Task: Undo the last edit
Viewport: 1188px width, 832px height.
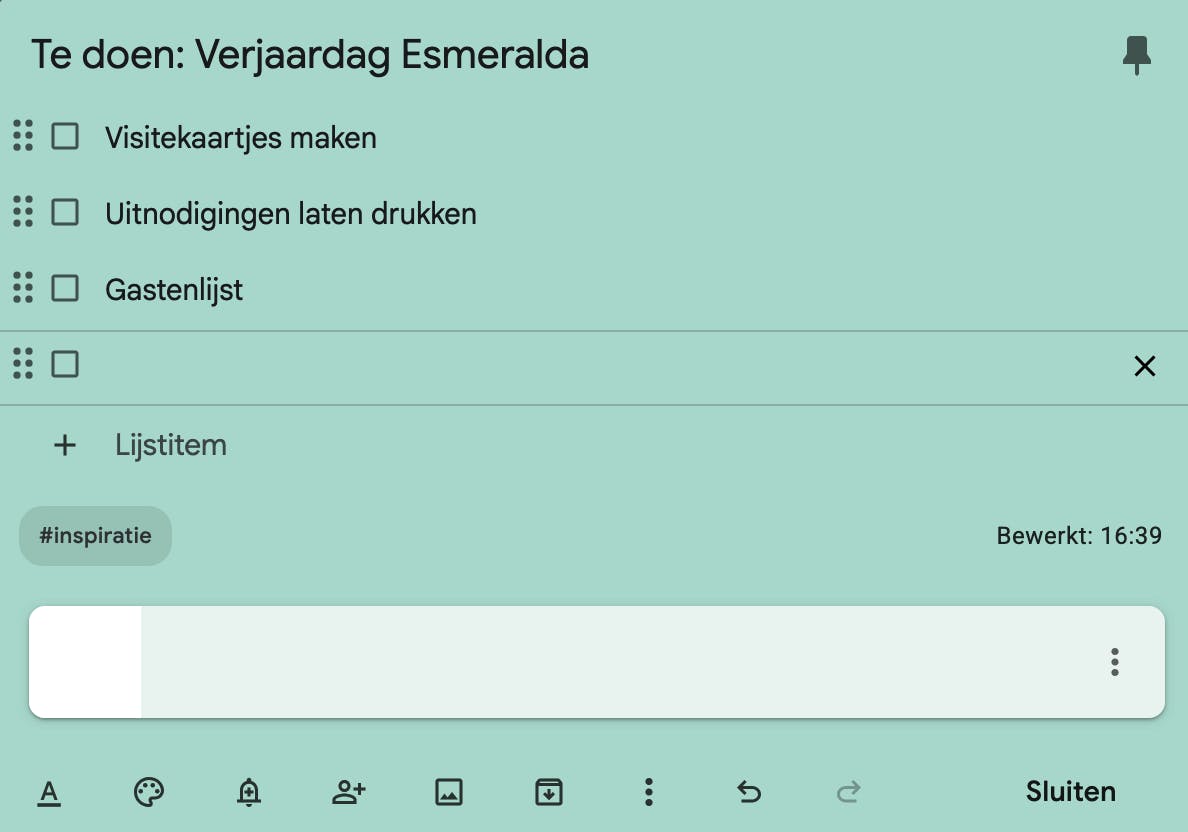Action: (x=749, y=793)
